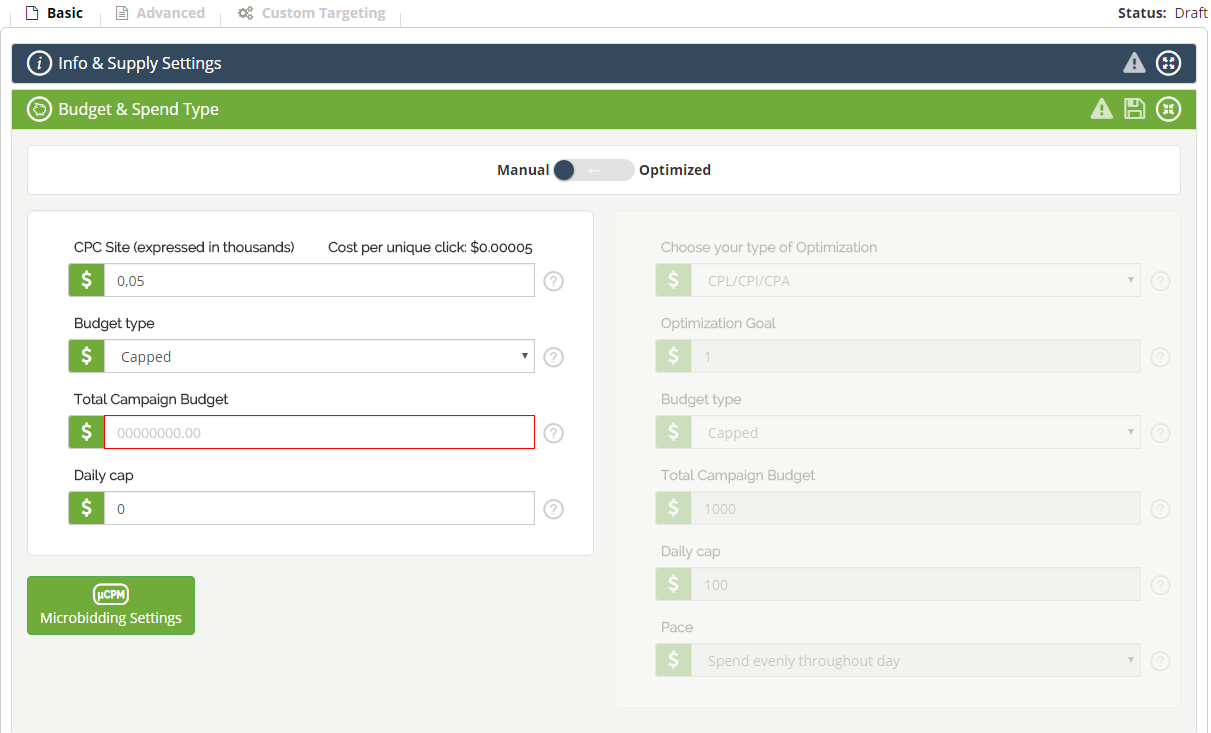Click the 'Manual' label beside the switch
Viewport: 1211px width, 733px height.
coord(523,170)
